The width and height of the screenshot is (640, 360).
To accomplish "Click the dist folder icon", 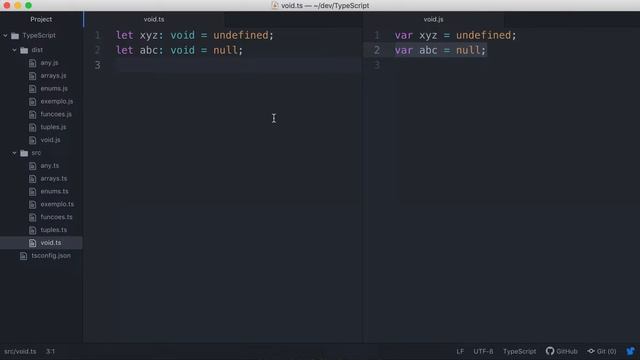I will click(24, 50).
